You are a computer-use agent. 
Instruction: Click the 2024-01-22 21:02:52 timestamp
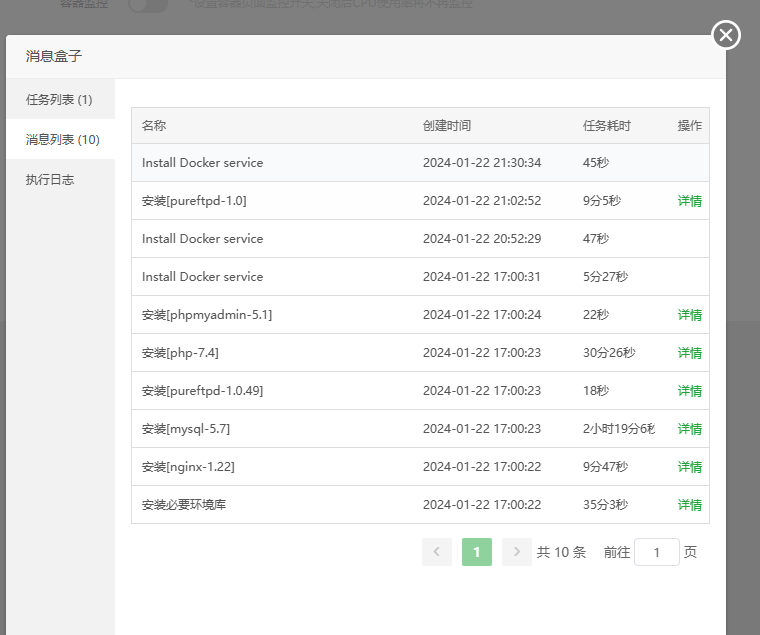point(482,201)
